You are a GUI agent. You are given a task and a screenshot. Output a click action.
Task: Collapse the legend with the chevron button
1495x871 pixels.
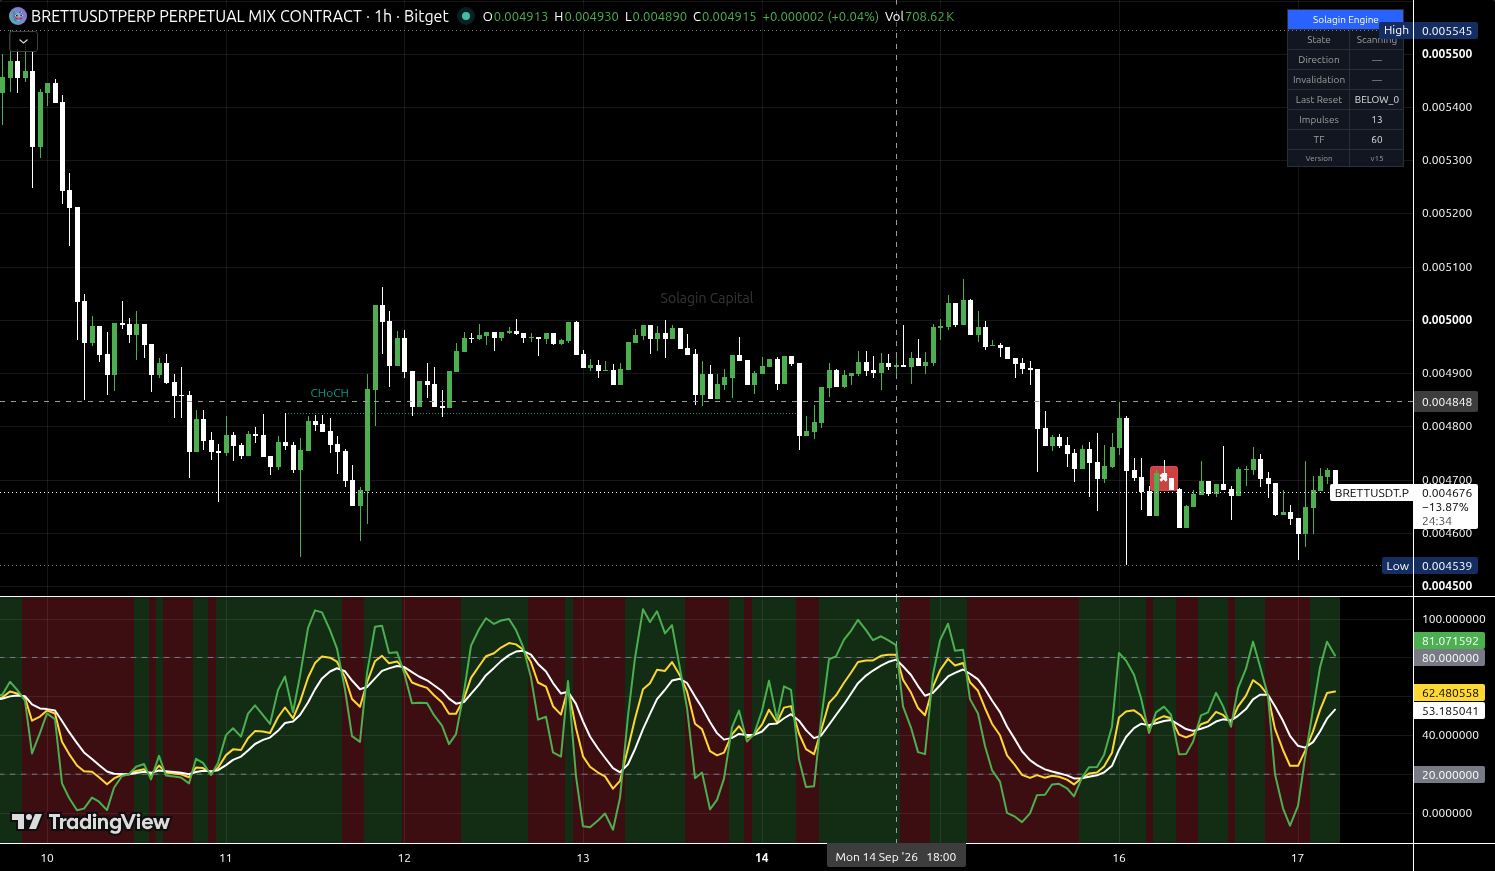click(x=23, y=42)
